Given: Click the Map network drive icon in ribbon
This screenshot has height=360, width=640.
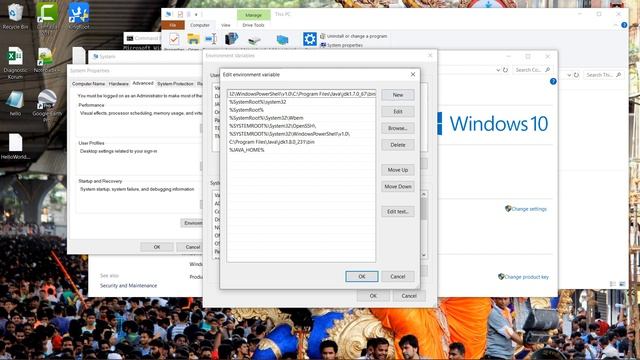Looking at the screenshot, I should click(254, 40).
